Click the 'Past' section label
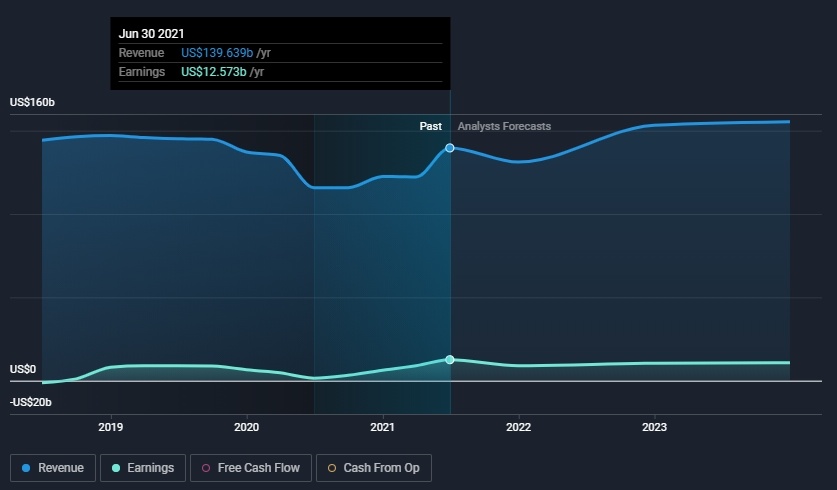The image size is (837, 490). point(430,127)
